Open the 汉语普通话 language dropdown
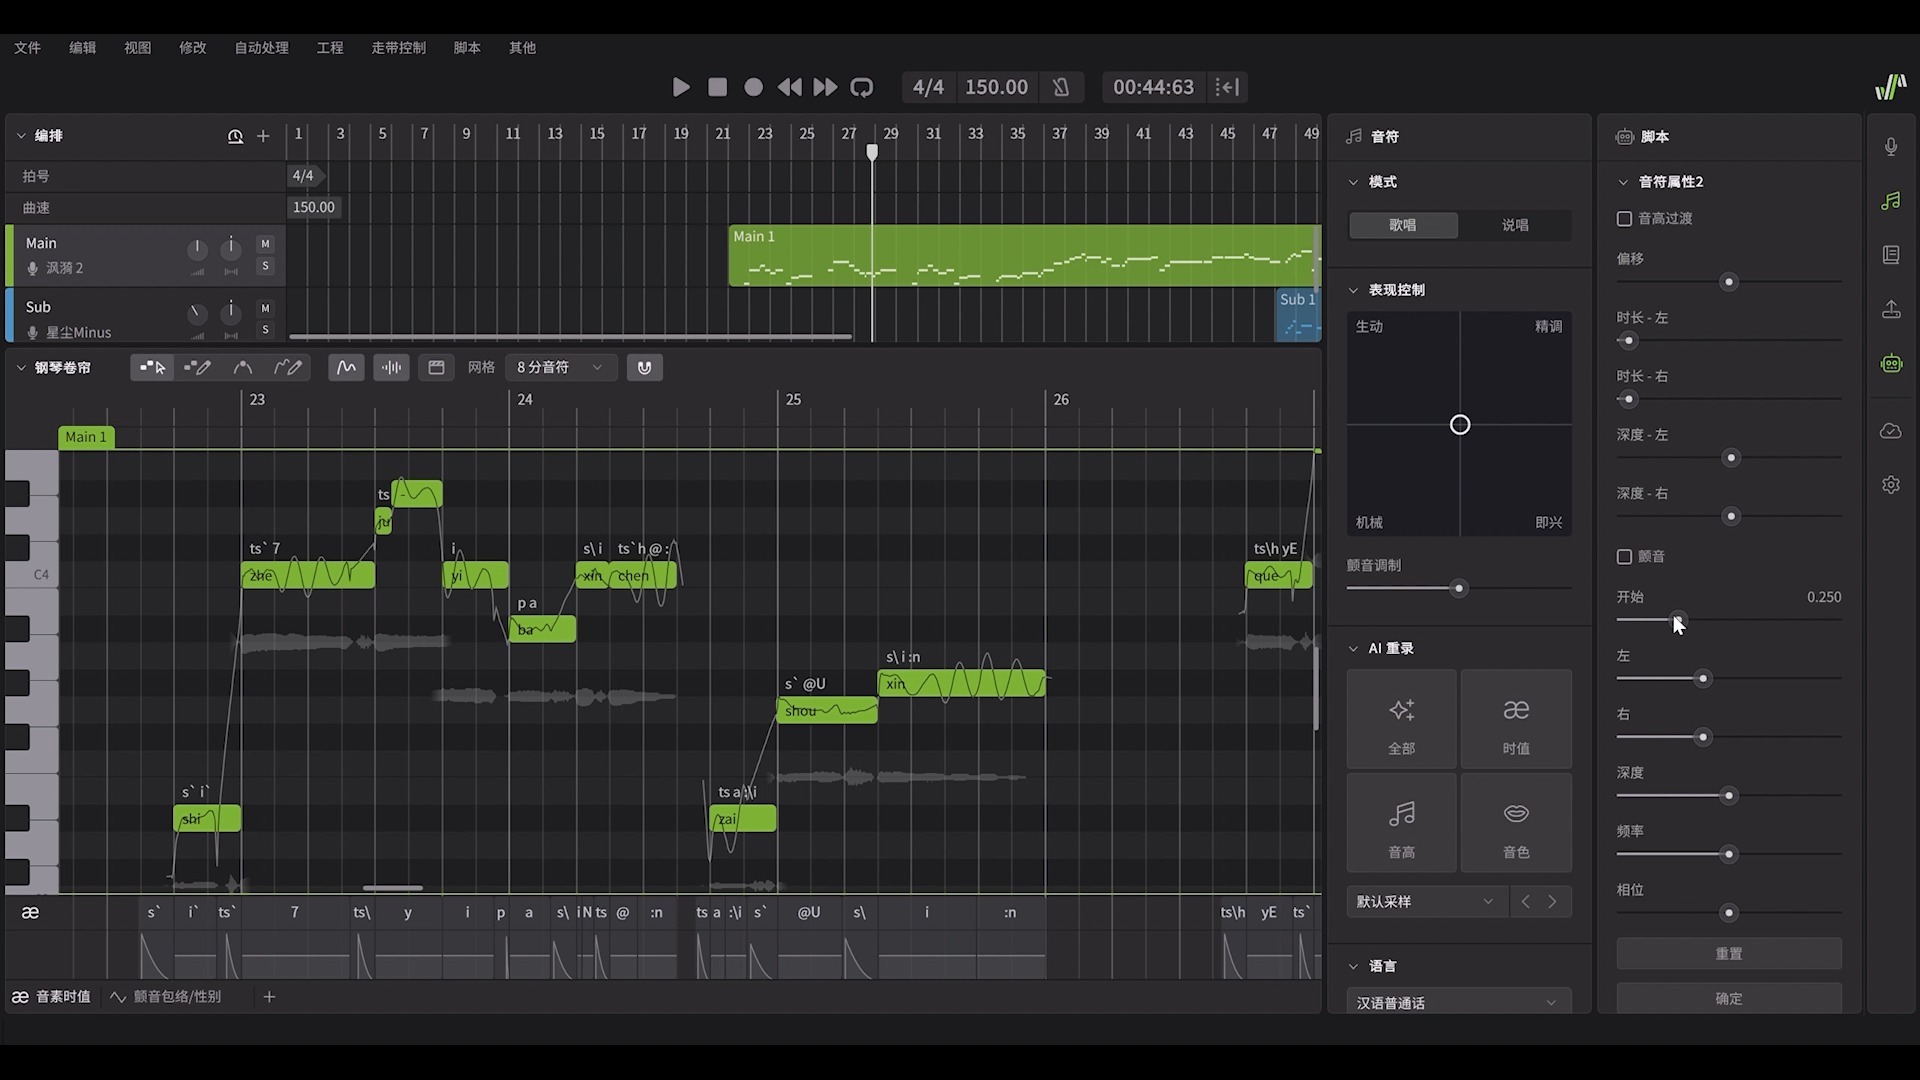 point(1459,1002)
